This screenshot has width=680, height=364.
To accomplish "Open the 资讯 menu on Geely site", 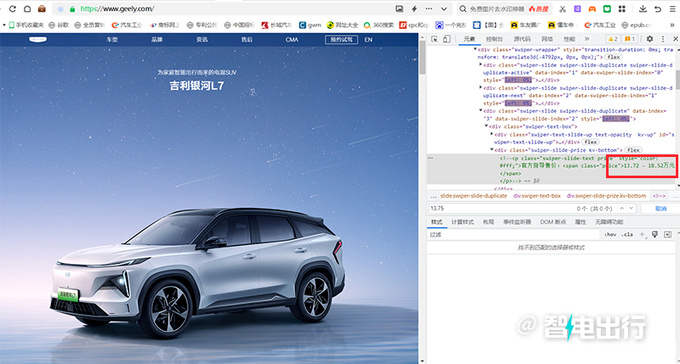I will point(202,39).
